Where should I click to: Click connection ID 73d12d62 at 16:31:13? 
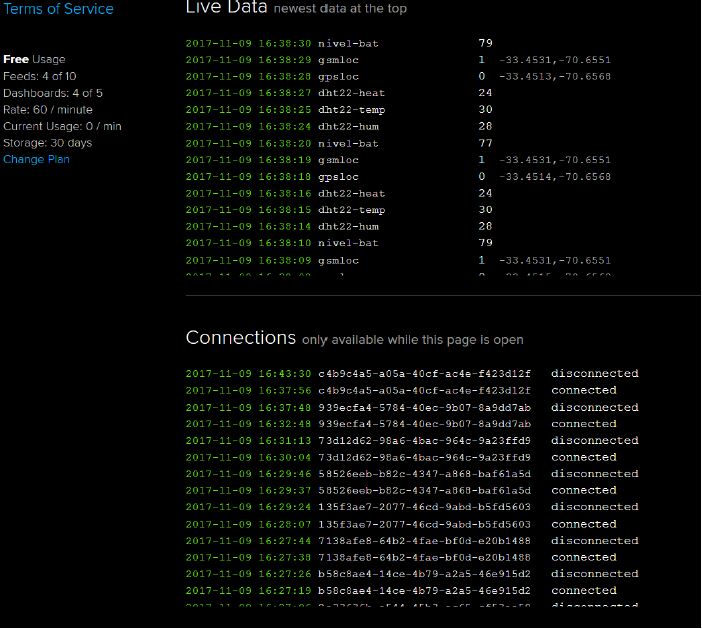(424, 441)
